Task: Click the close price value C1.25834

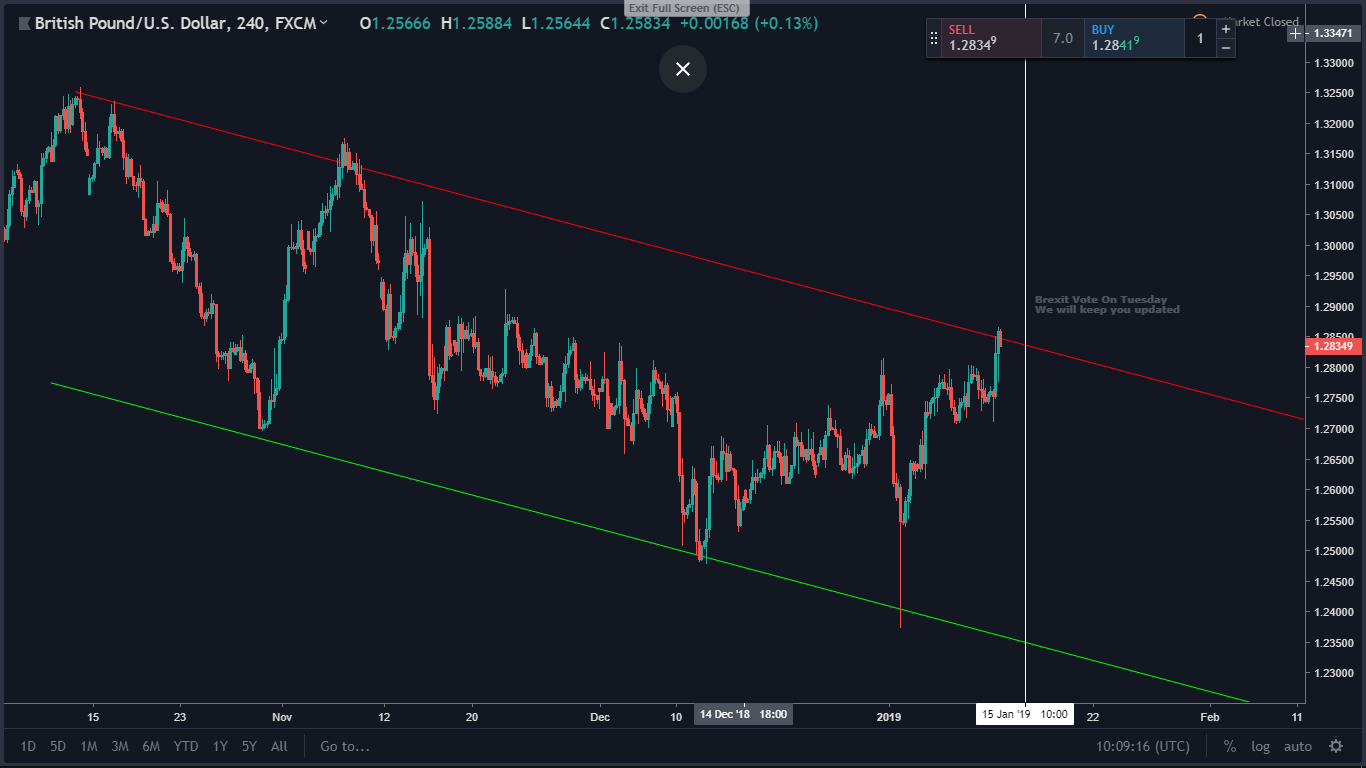Action: tap(635, 22)
